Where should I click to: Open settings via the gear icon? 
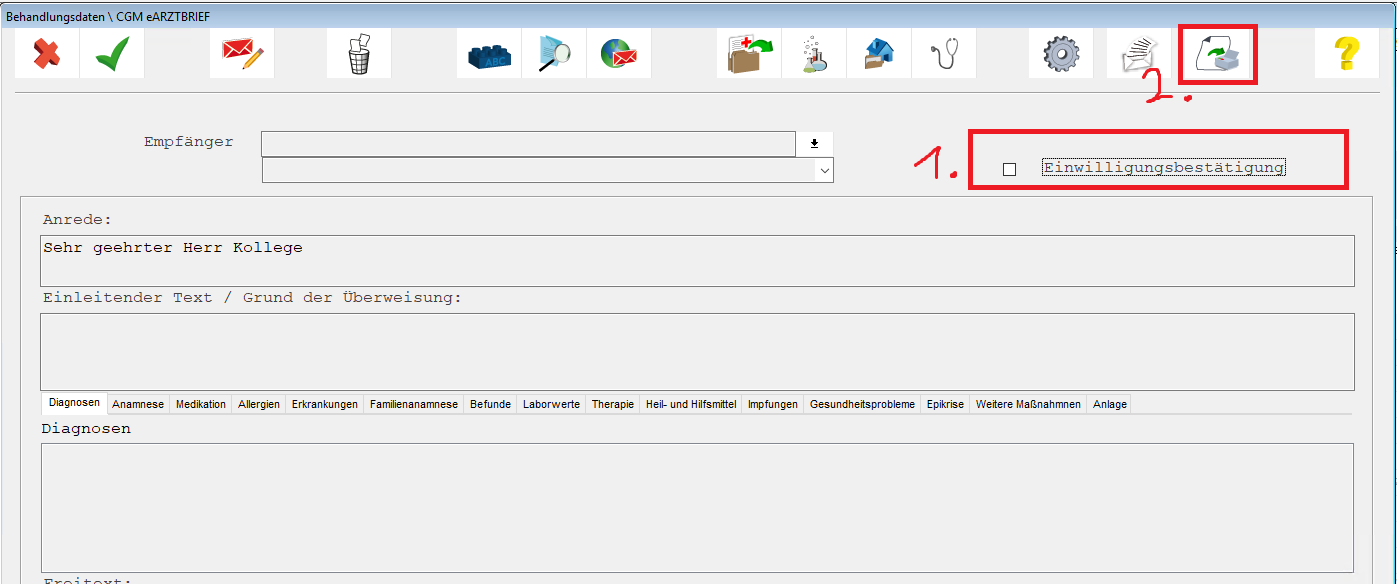[1061, 53]
